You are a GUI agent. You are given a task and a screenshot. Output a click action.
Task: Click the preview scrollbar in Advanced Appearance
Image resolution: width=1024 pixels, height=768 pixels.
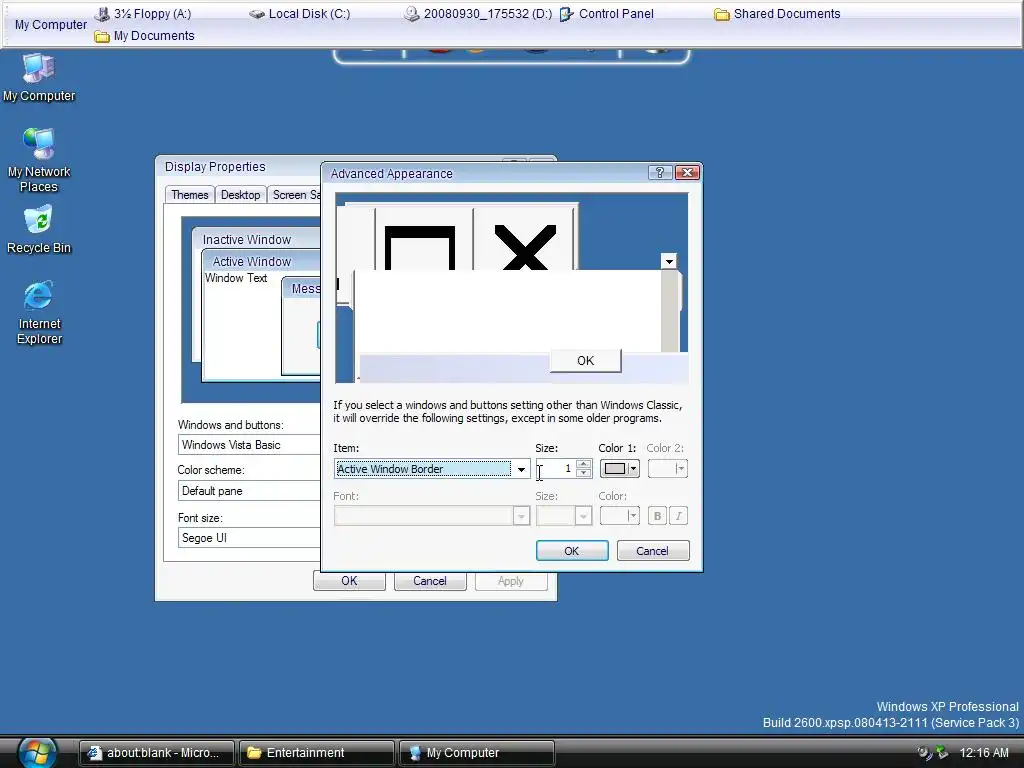coord(669,310)
